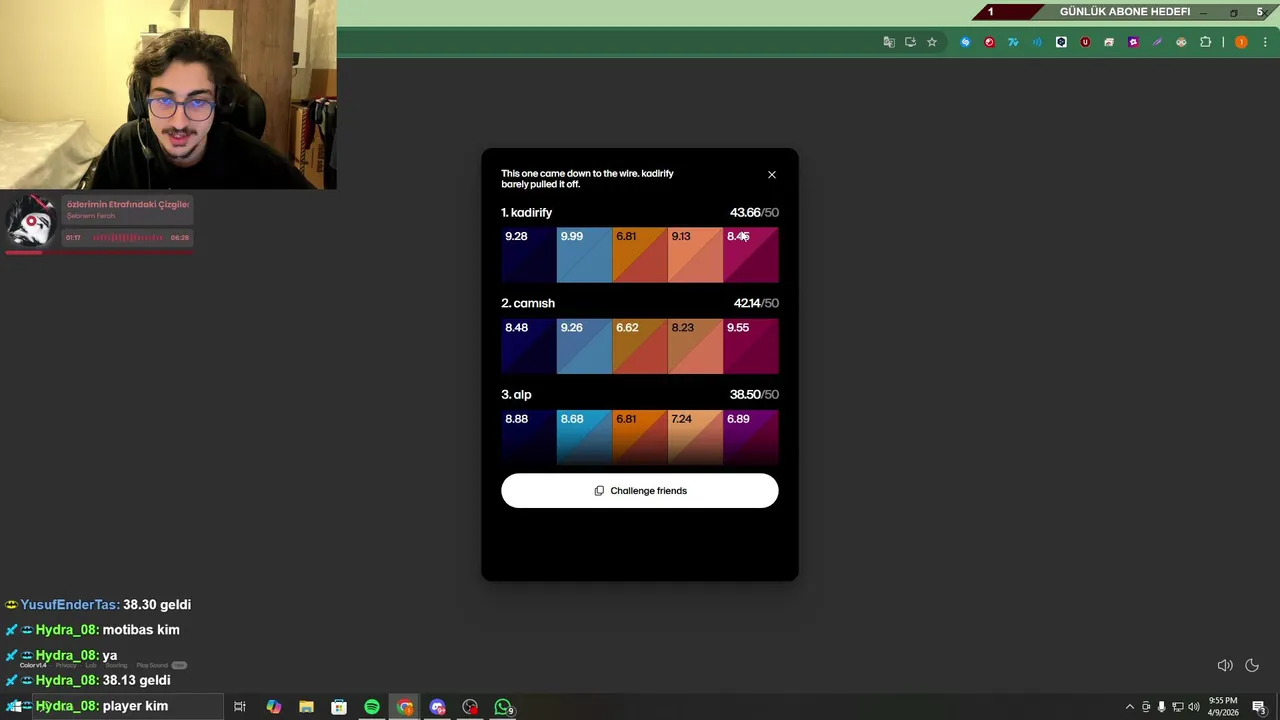The width and height of the screenshot is (1280, 720).
Task: Select alp's cyan 8.68 swatch
Action: 584,438
